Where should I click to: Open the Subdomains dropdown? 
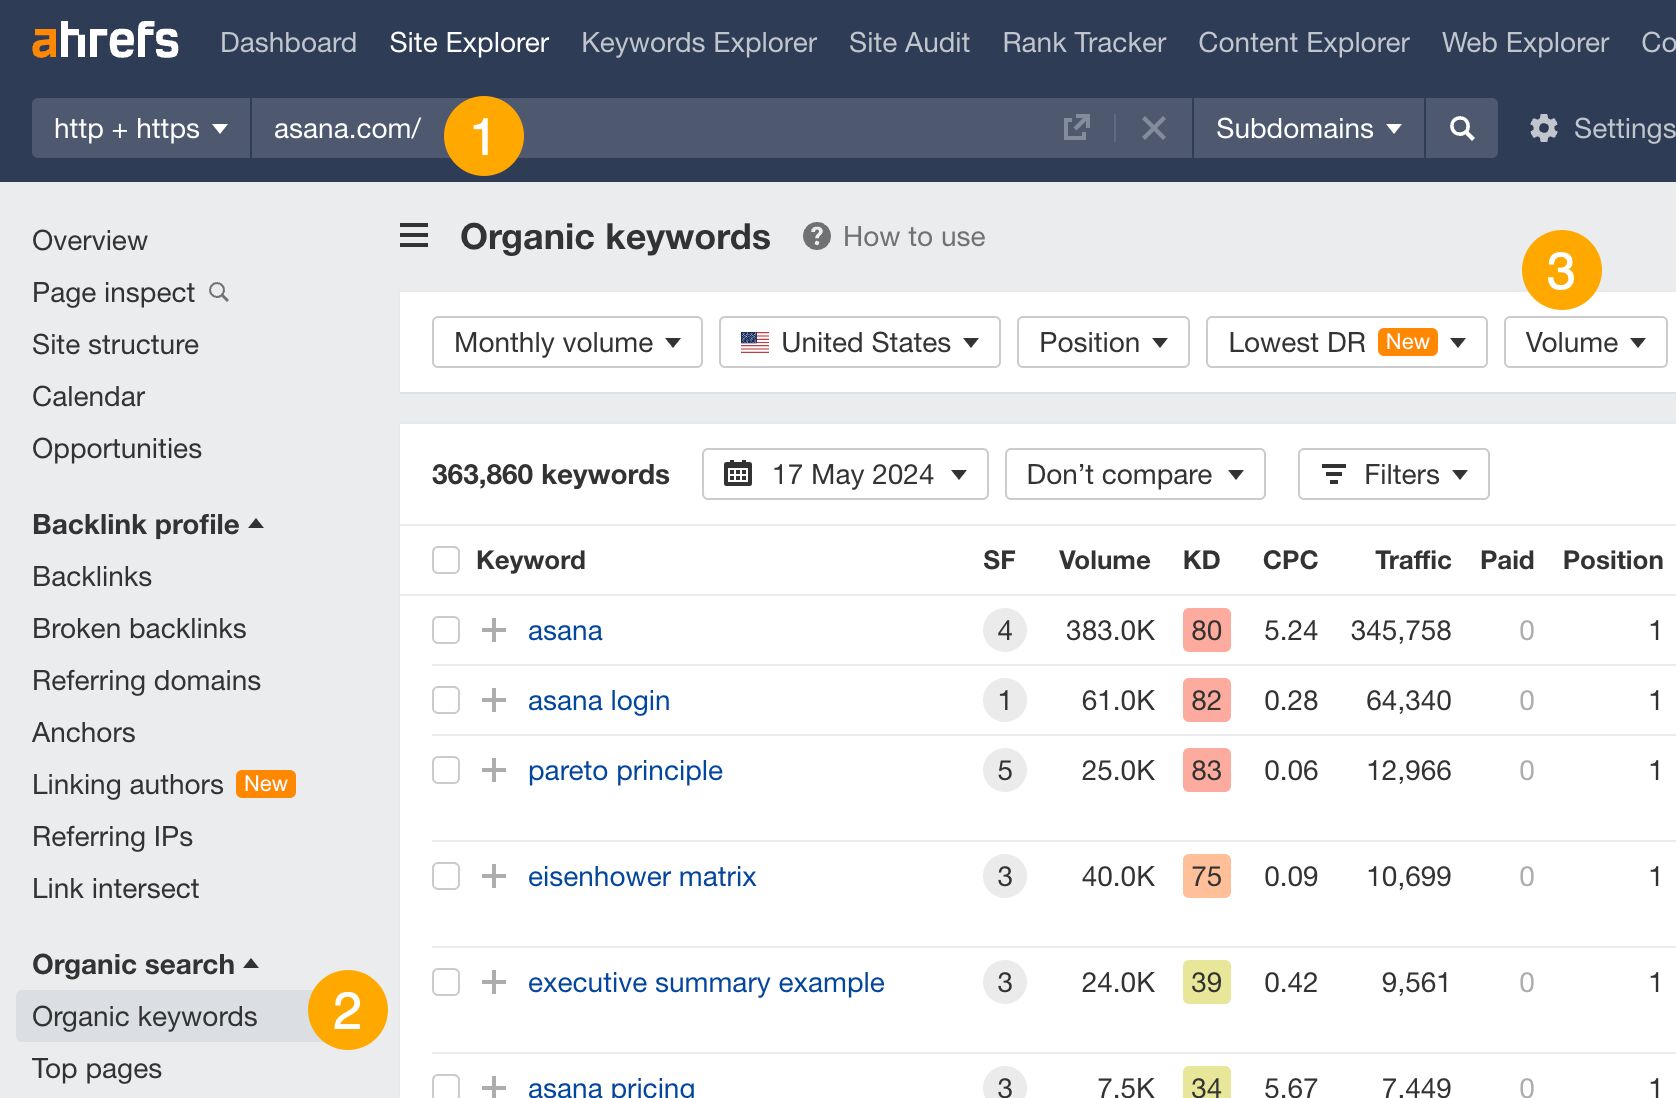(x=1307, y=128)
